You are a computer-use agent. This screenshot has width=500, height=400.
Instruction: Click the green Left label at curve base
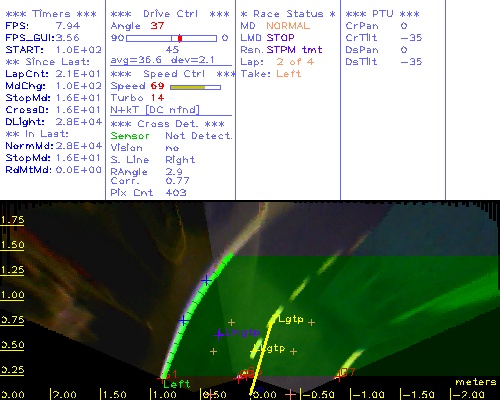[x=176, y=384]
